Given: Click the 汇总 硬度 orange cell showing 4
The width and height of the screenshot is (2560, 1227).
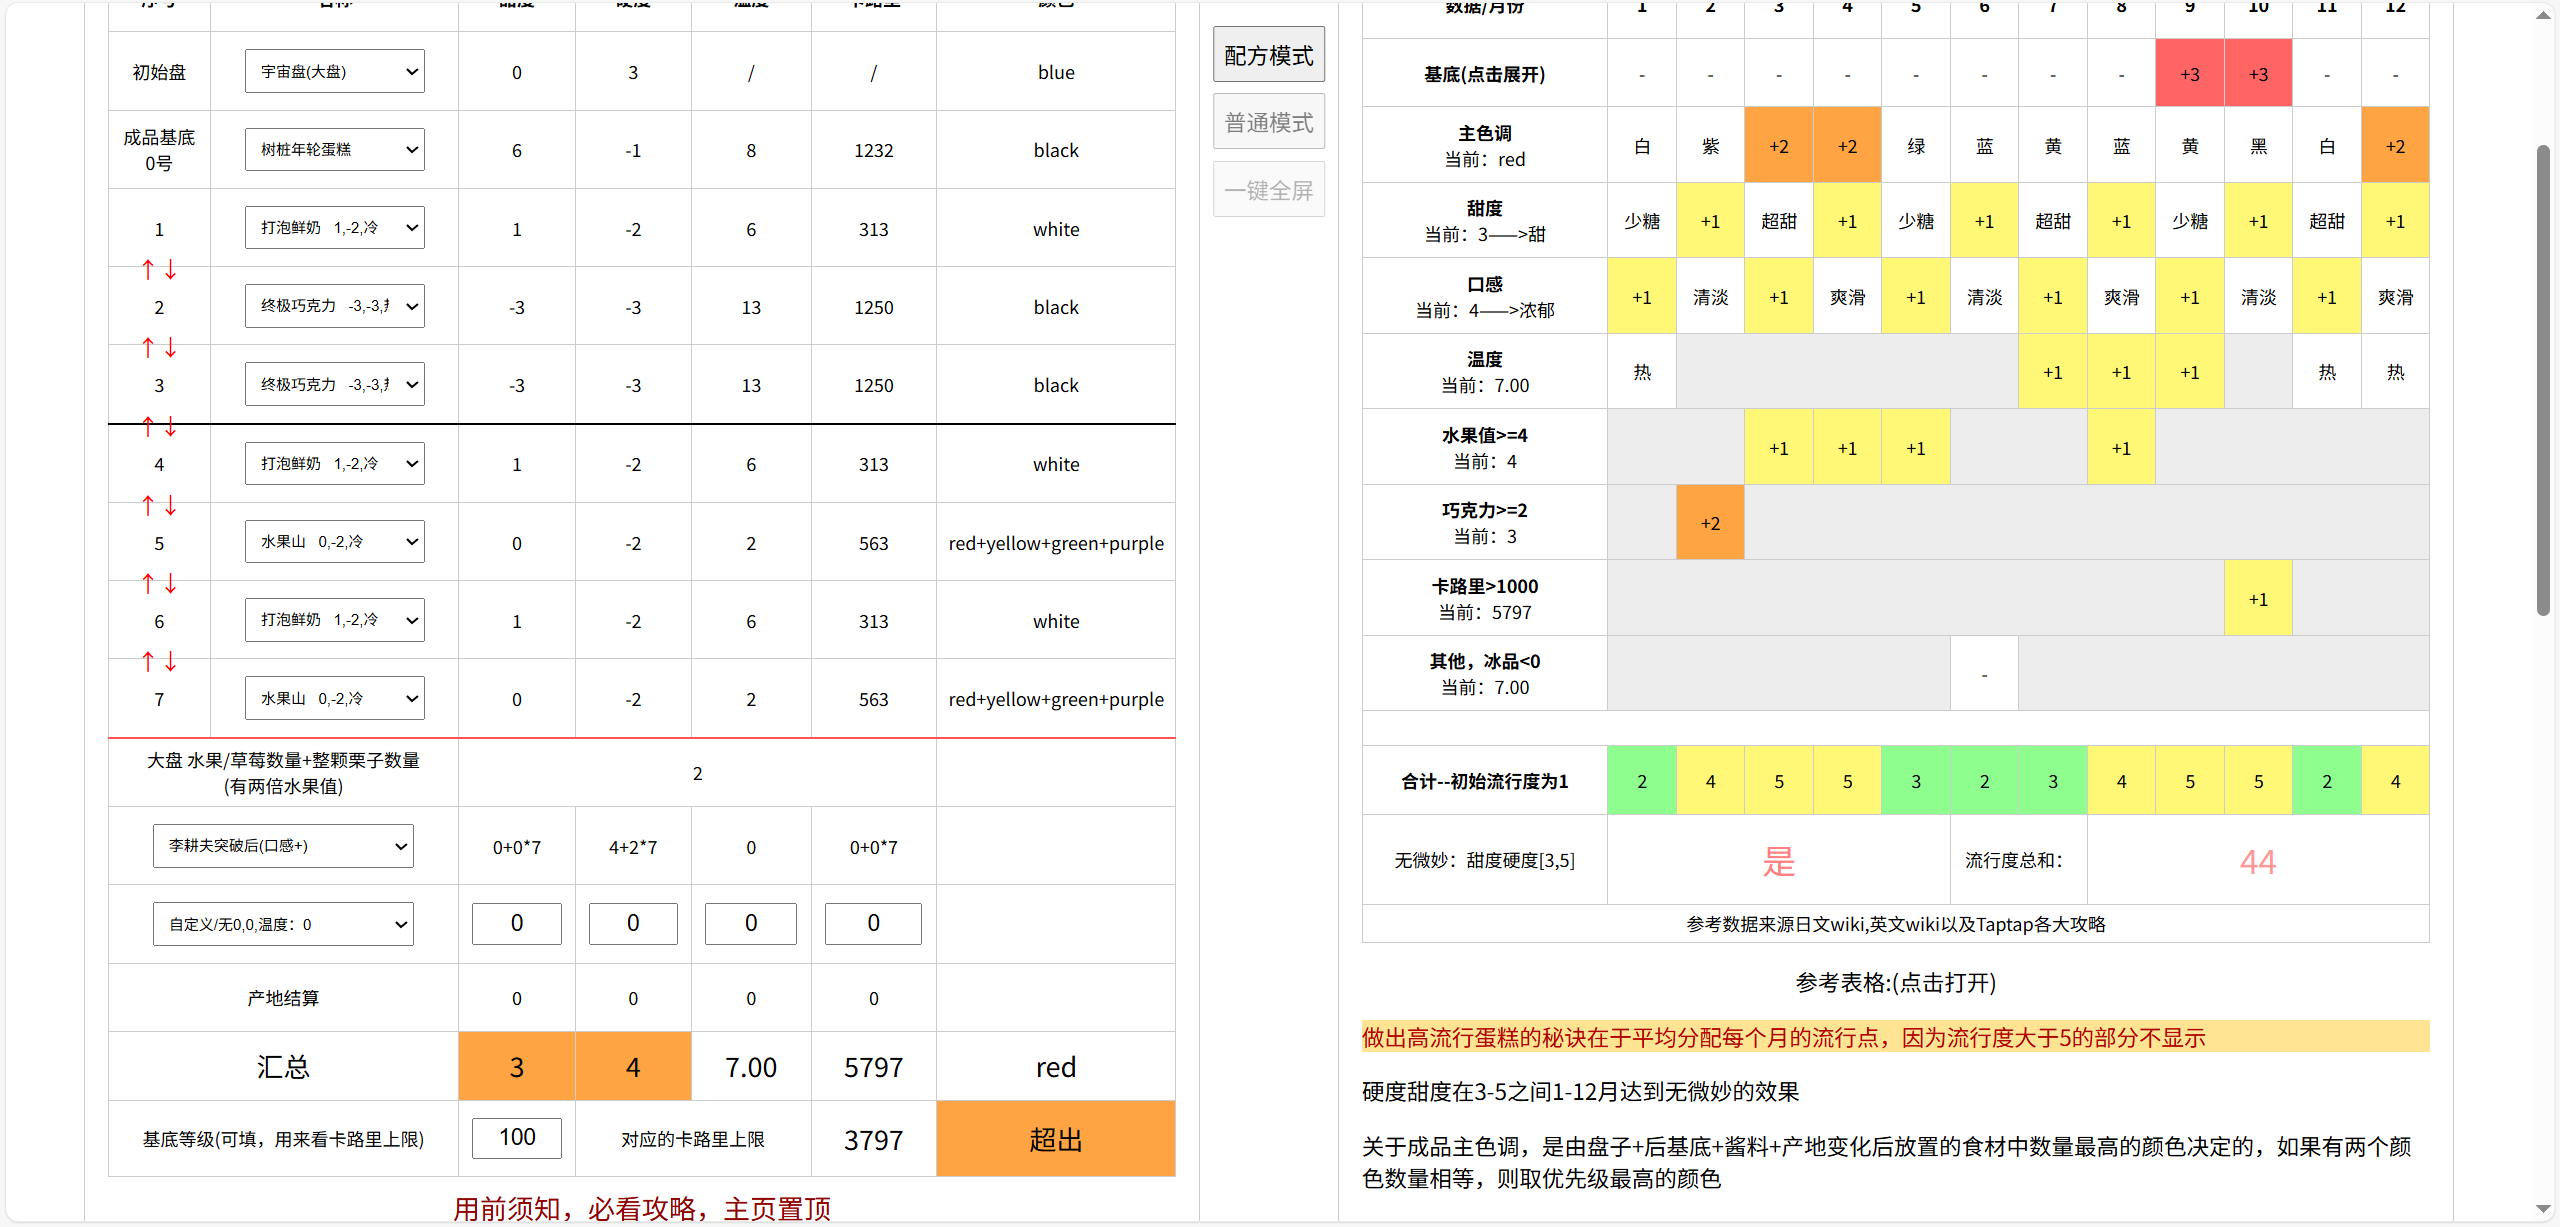Looking at the screenshot, I should [x=633, y=1067].
